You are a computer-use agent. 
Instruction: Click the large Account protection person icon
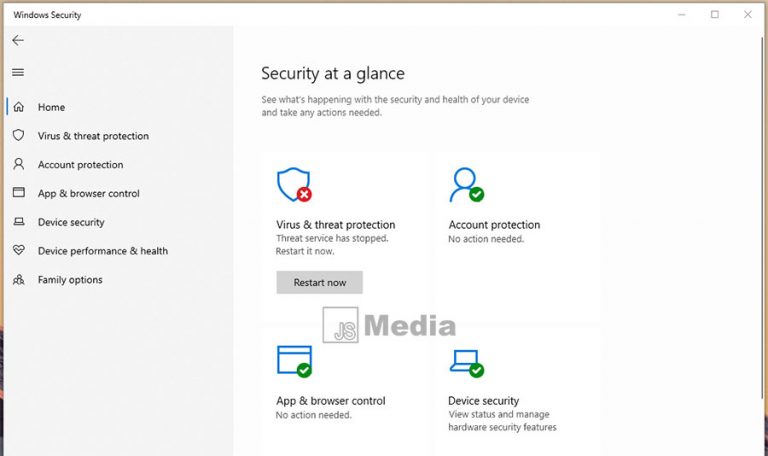coord(467,185)
